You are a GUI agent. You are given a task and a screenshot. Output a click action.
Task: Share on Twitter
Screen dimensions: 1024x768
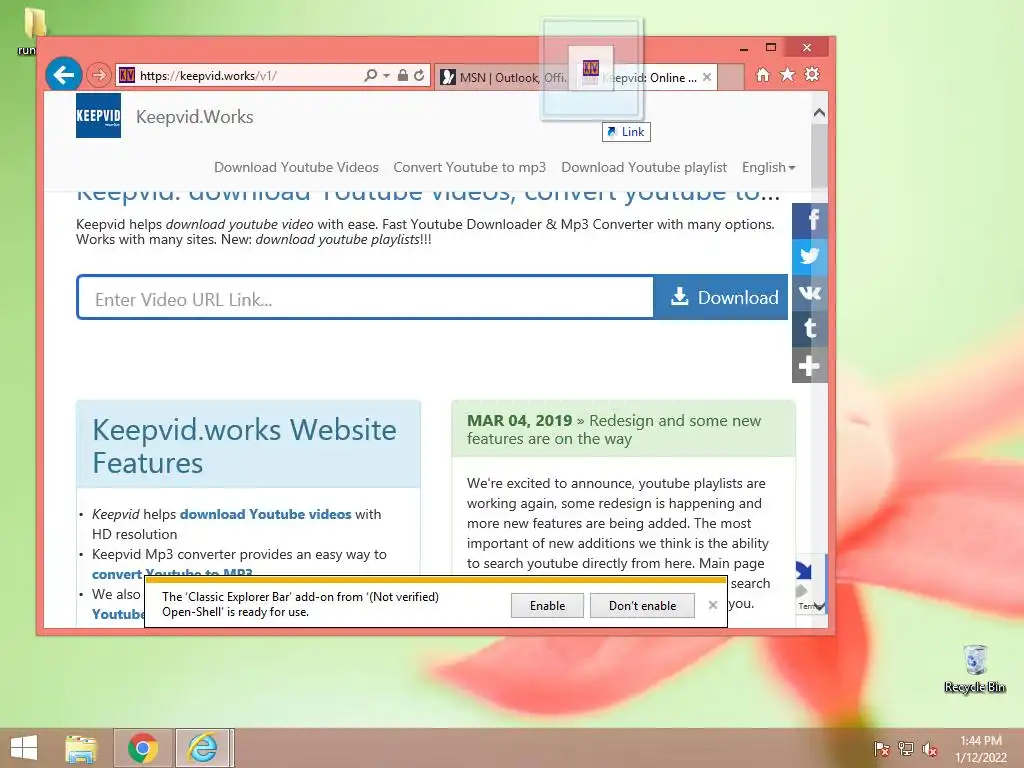coord(810,256)
